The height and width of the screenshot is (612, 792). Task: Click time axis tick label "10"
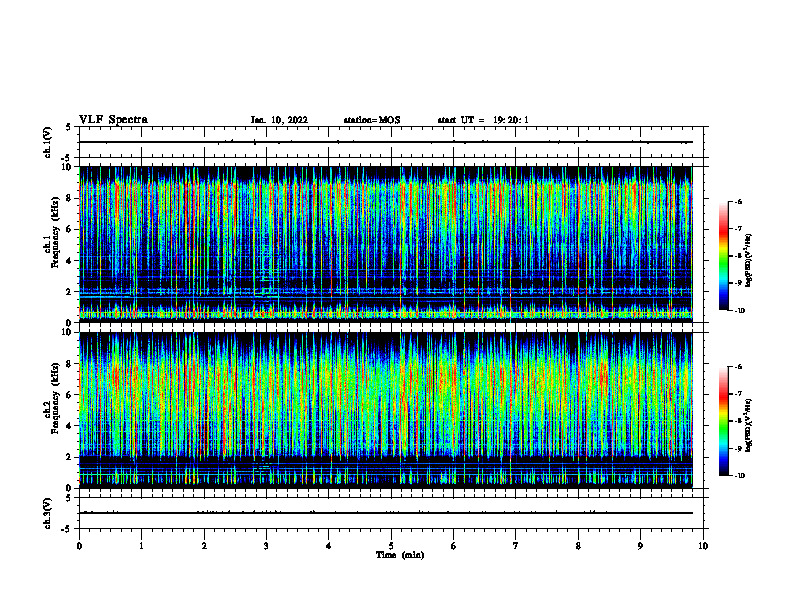click(x=703, y=546)
